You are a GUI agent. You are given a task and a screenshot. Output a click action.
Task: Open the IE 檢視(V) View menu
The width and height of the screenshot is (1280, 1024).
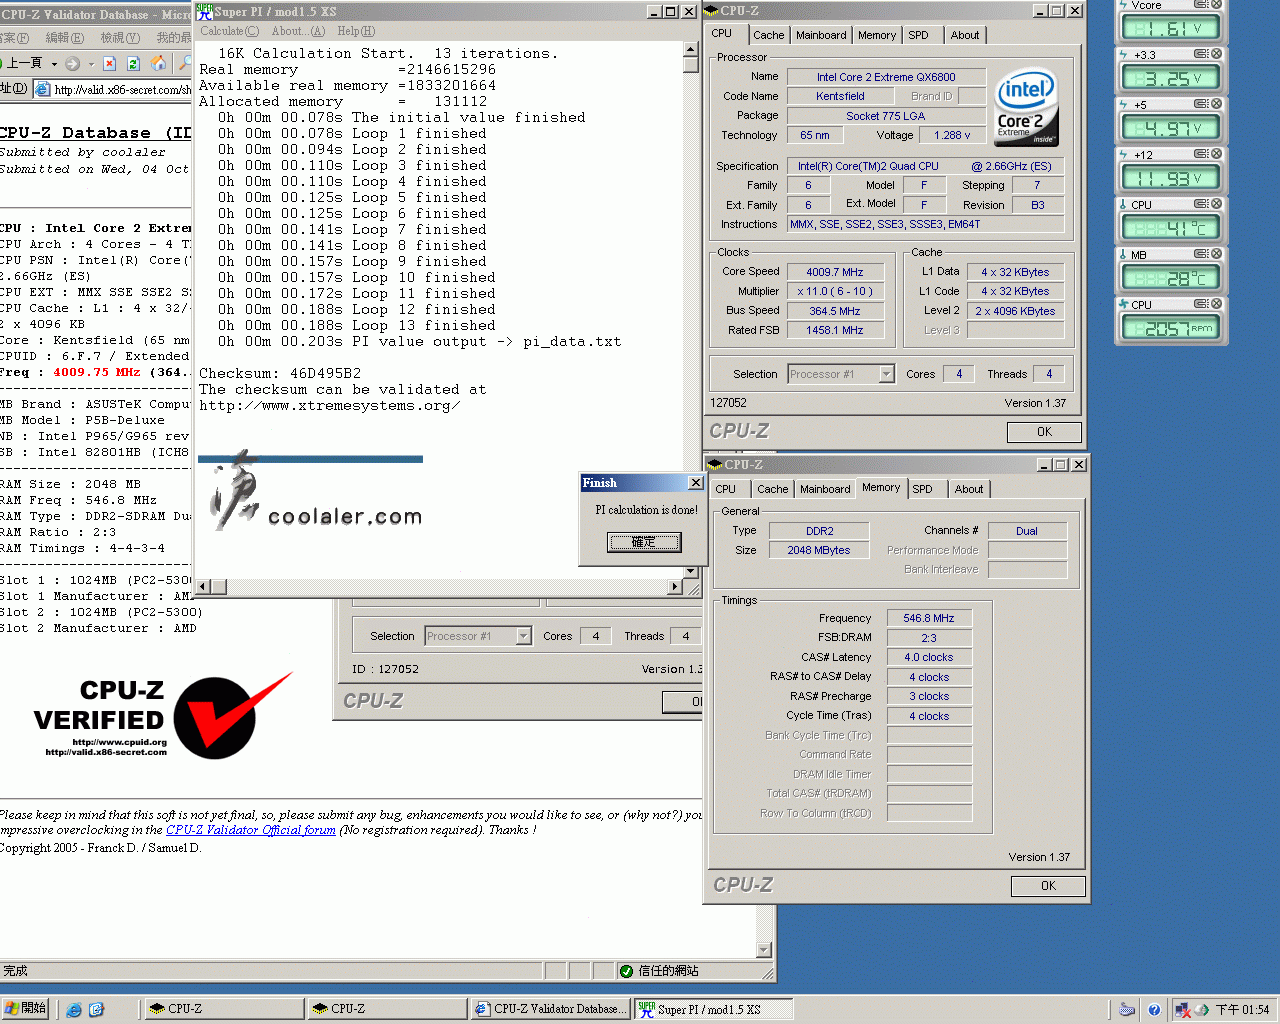tap(119, 38)
